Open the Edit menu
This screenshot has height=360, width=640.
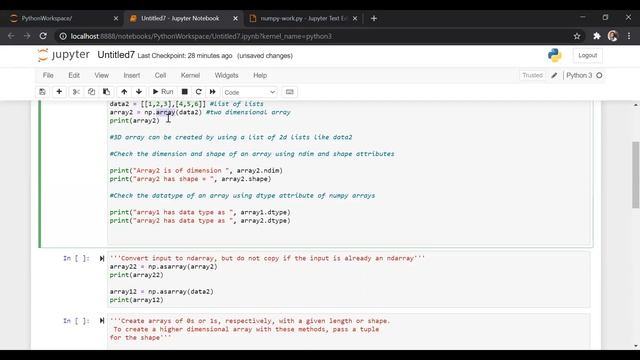coord(74,76)
